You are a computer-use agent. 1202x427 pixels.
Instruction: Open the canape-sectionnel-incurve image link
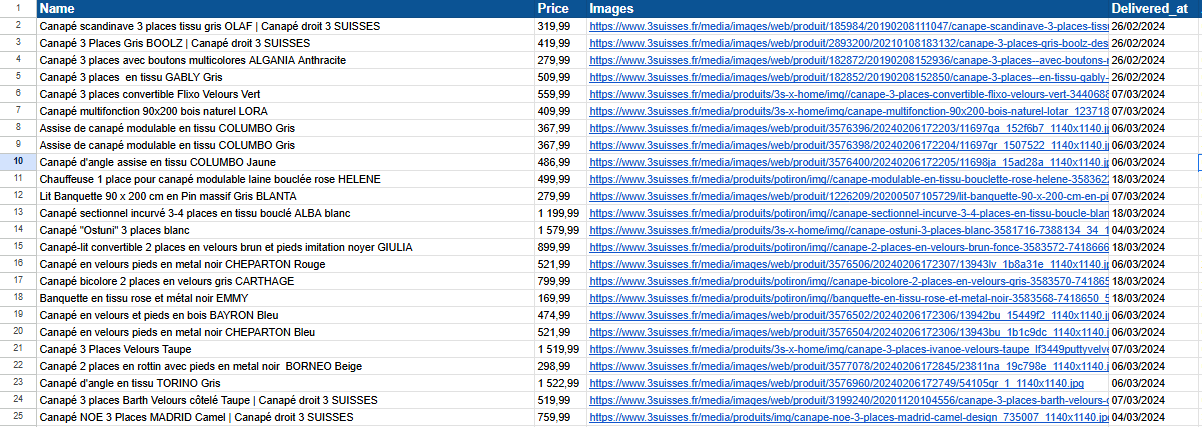tap(848, 213)
